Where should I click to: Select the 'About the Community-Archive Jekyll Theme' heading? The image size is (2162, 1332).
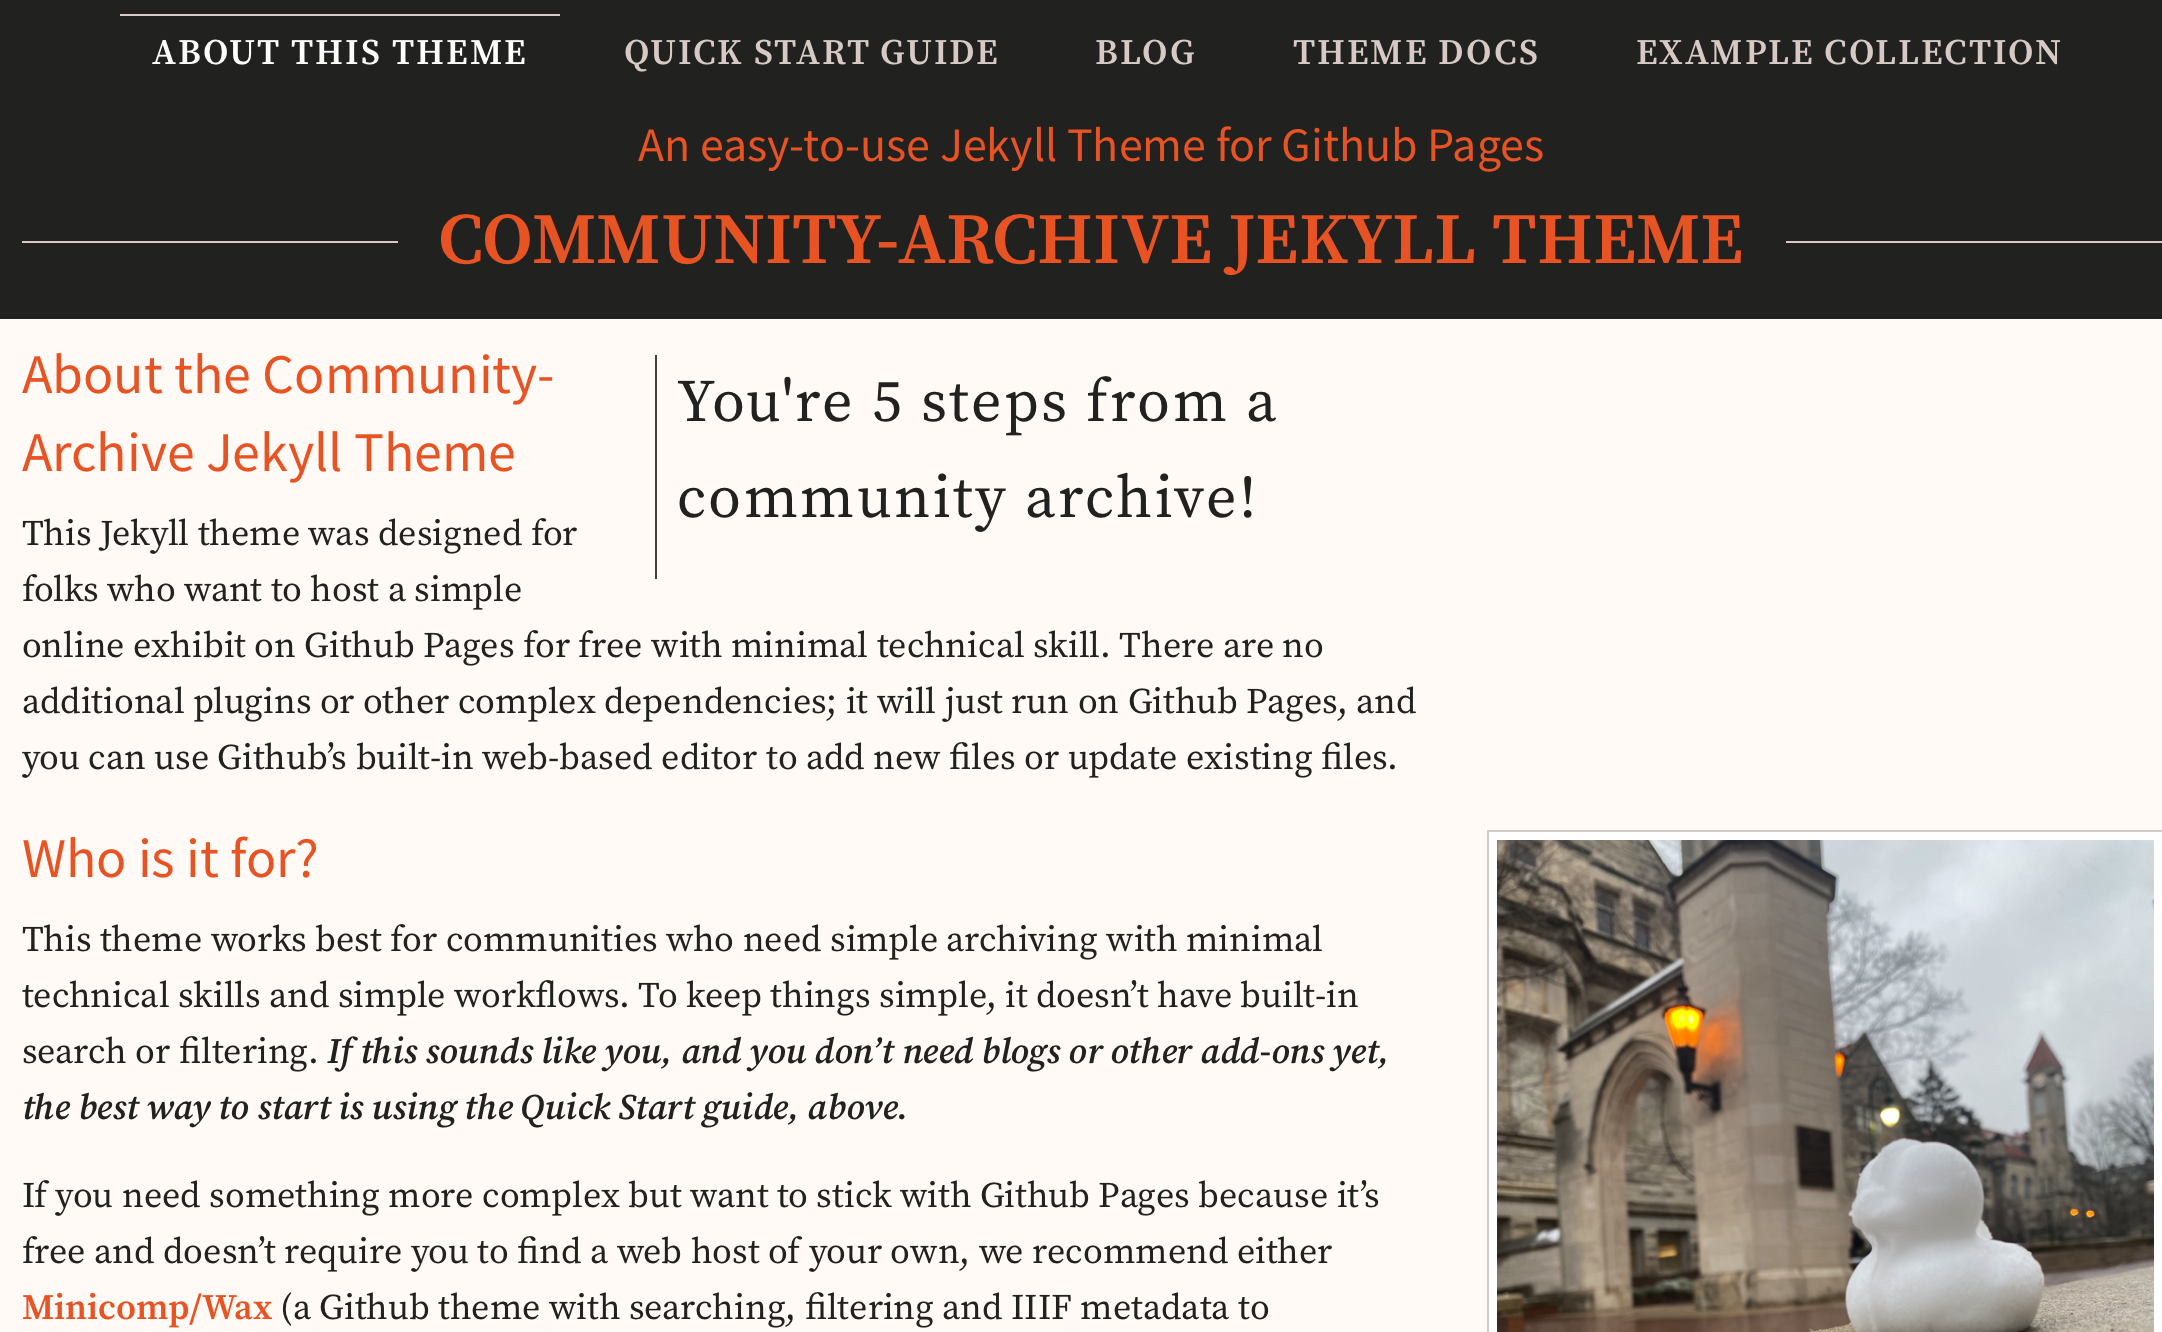click(x=288, y=413)
